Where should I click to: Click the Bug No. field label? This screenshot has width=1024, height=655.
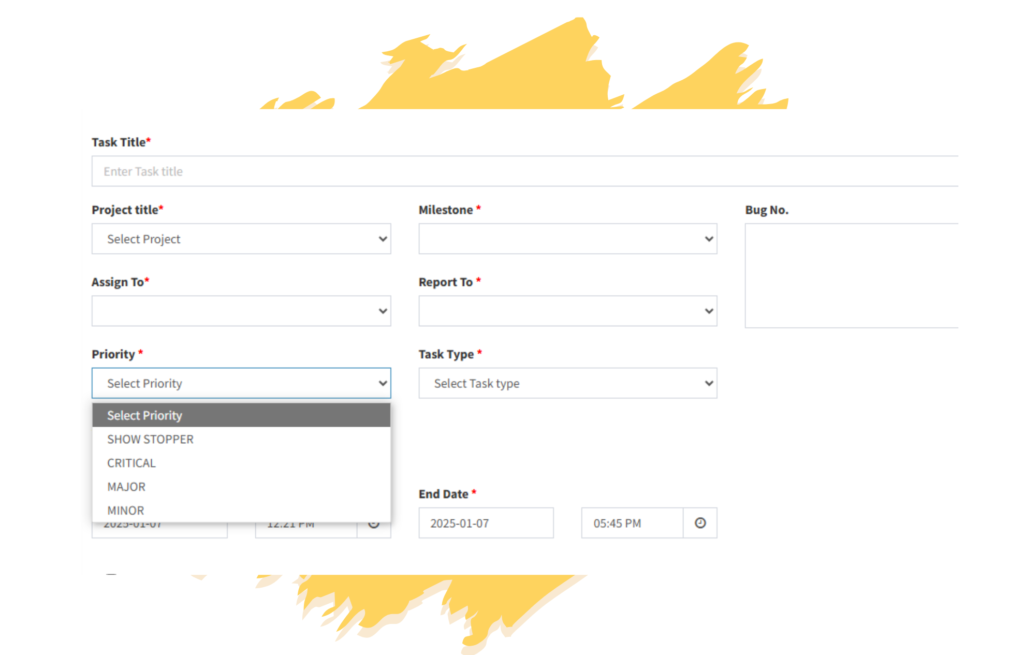(x=766, y=210)
